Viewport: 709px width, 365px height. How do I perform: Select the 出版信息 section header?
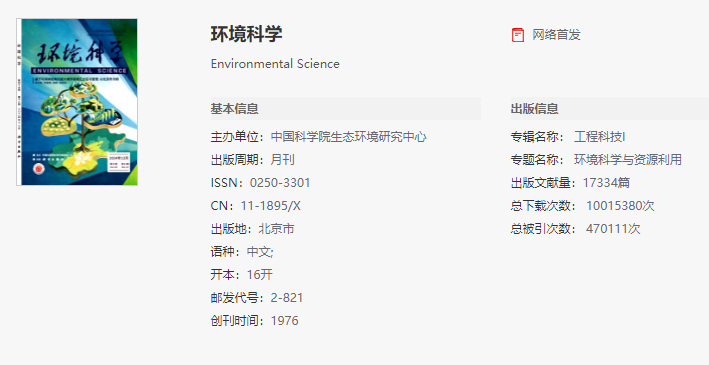tap(534, 109)
